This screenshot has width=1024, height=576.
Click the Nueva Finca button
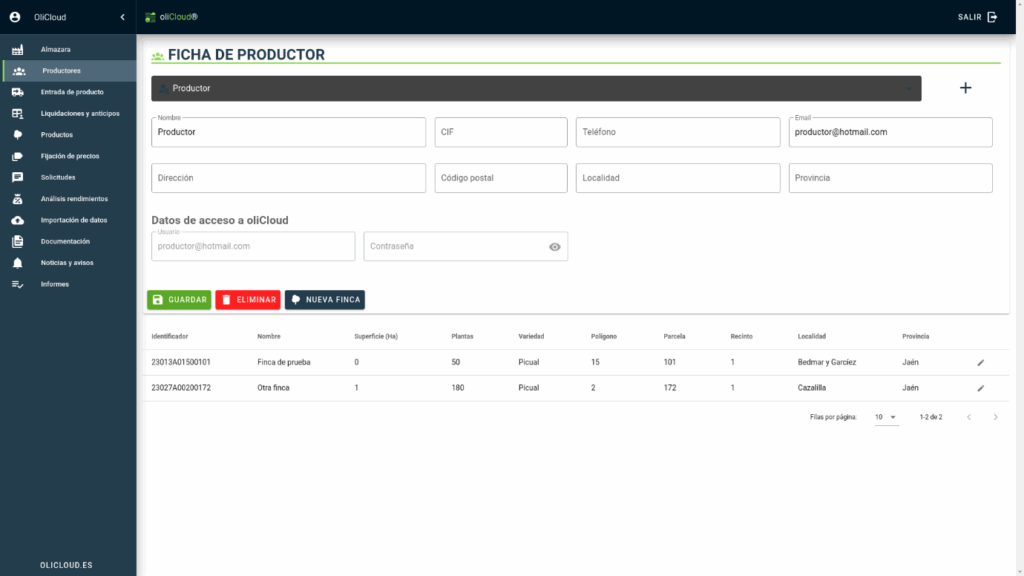325,299
